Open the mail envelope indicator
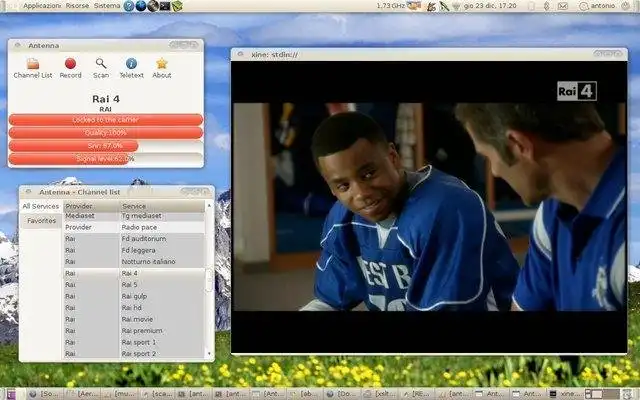This screenshot has width=640, height=400. (x=563, y=6)
